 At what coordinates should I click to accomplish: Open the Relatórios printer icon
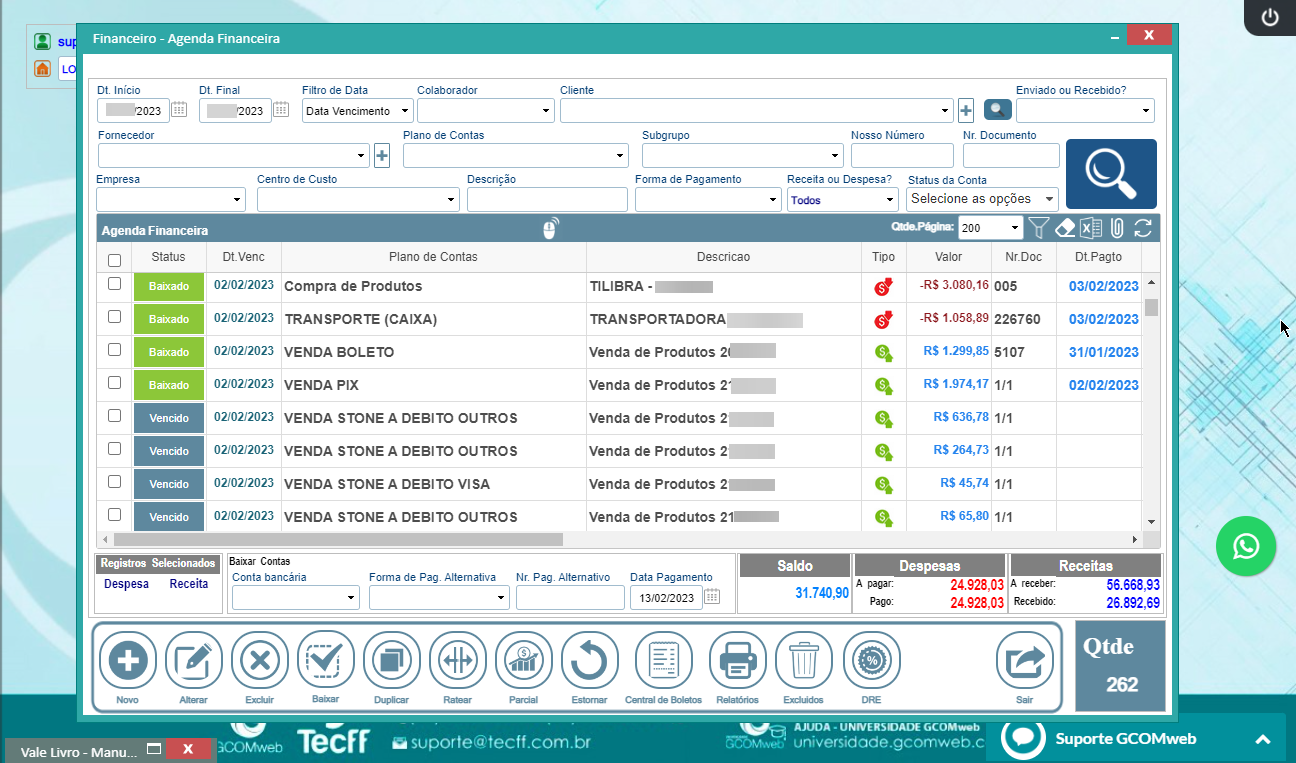point(737,660)
